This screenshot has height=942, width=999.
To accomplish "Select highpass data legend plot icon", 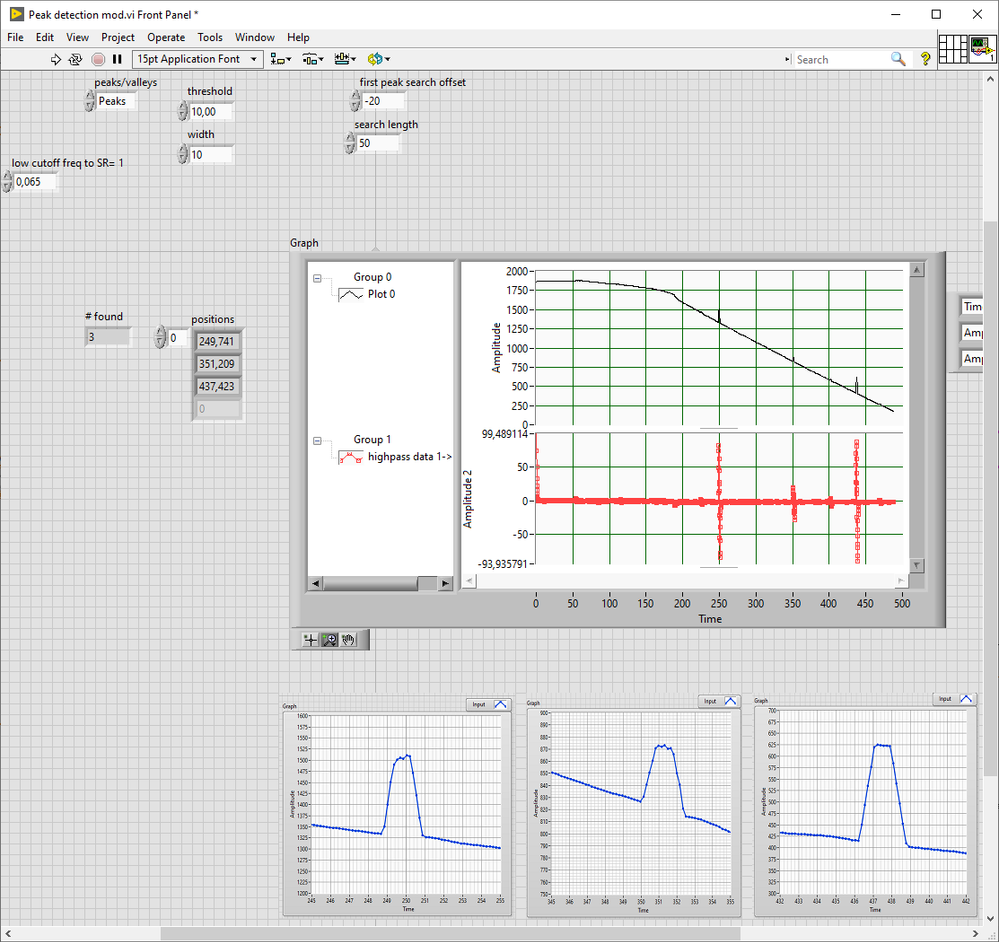I will click(351, 457).
